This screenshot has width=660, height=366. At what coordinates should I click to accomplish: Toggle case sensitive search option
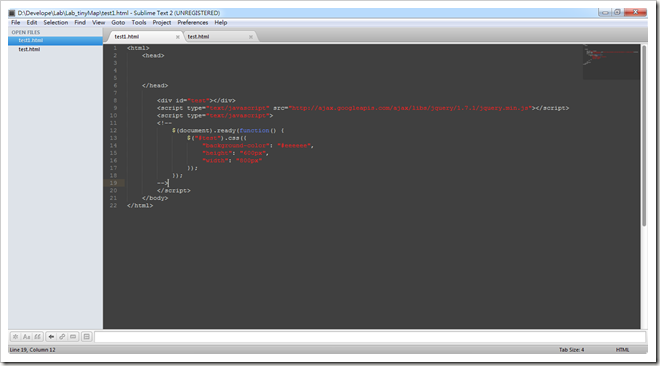point(27,337)
